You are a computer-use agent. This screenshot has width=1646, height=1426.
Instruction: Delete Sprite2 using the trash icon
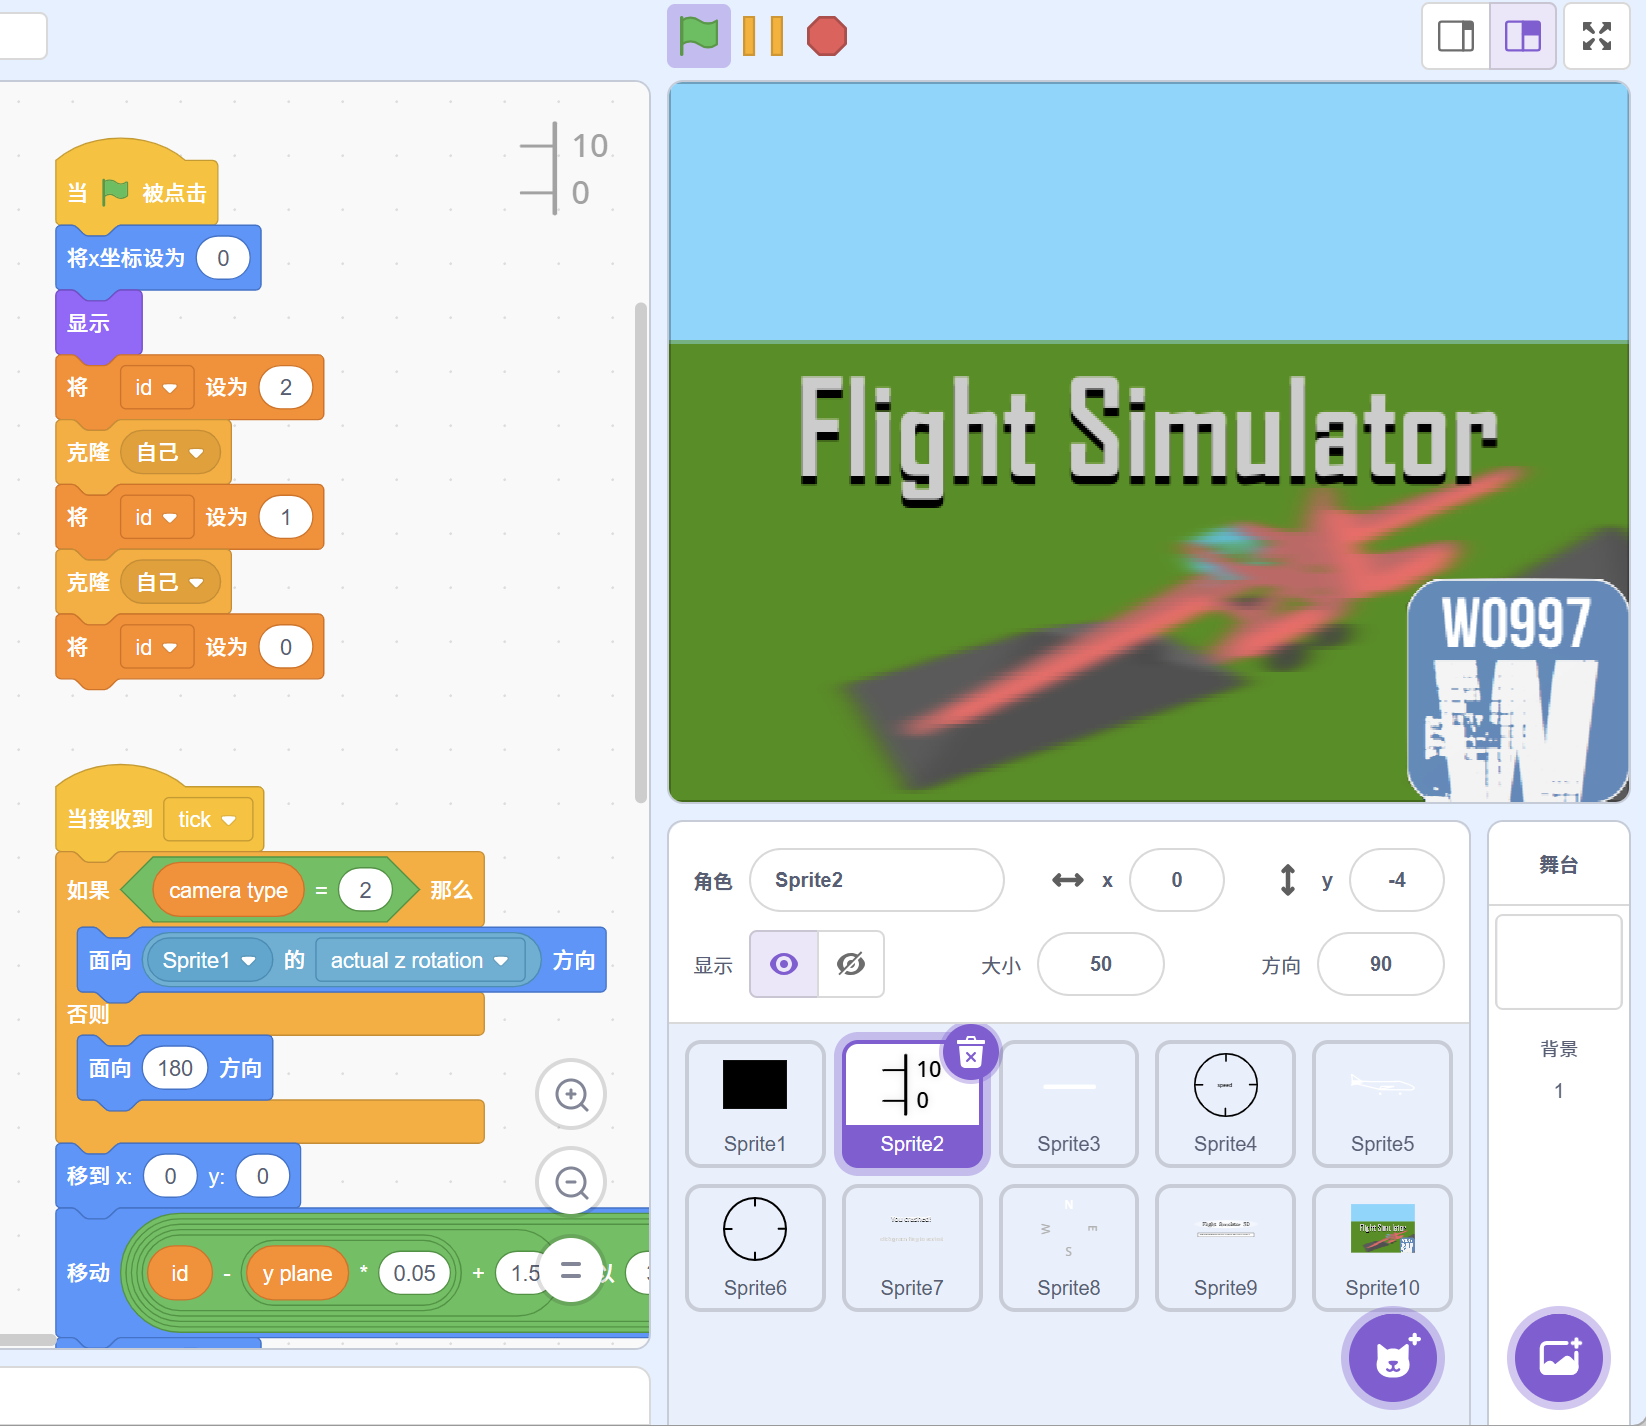tap(970, 1053)
